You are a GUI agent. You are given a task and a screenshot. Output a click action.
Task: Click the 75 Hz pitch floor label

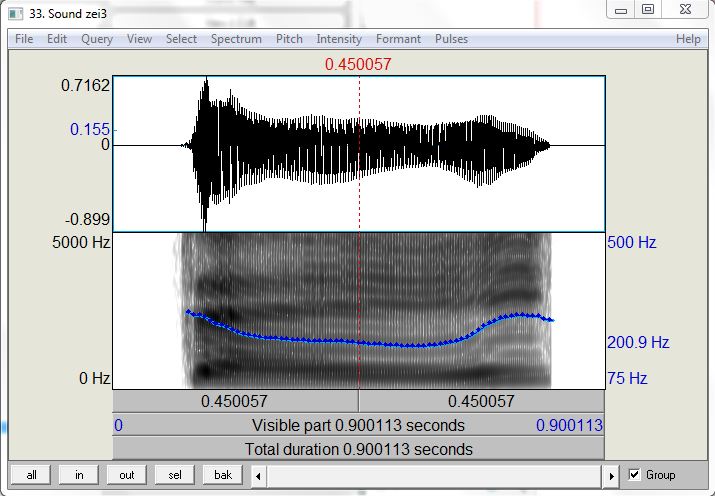pos(627,378)
